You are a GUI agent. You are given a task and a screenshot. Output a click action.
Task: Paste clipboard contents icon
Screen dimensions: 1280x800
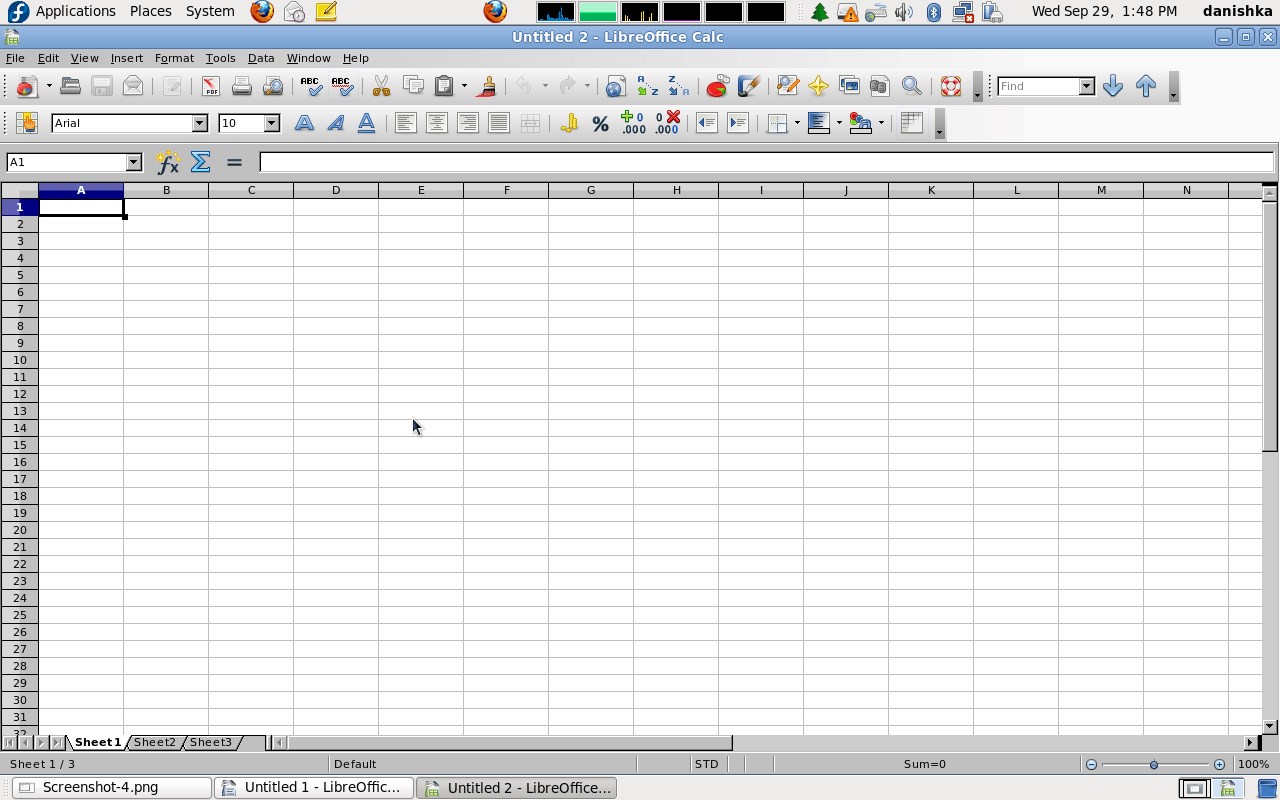tap(445, 86)
